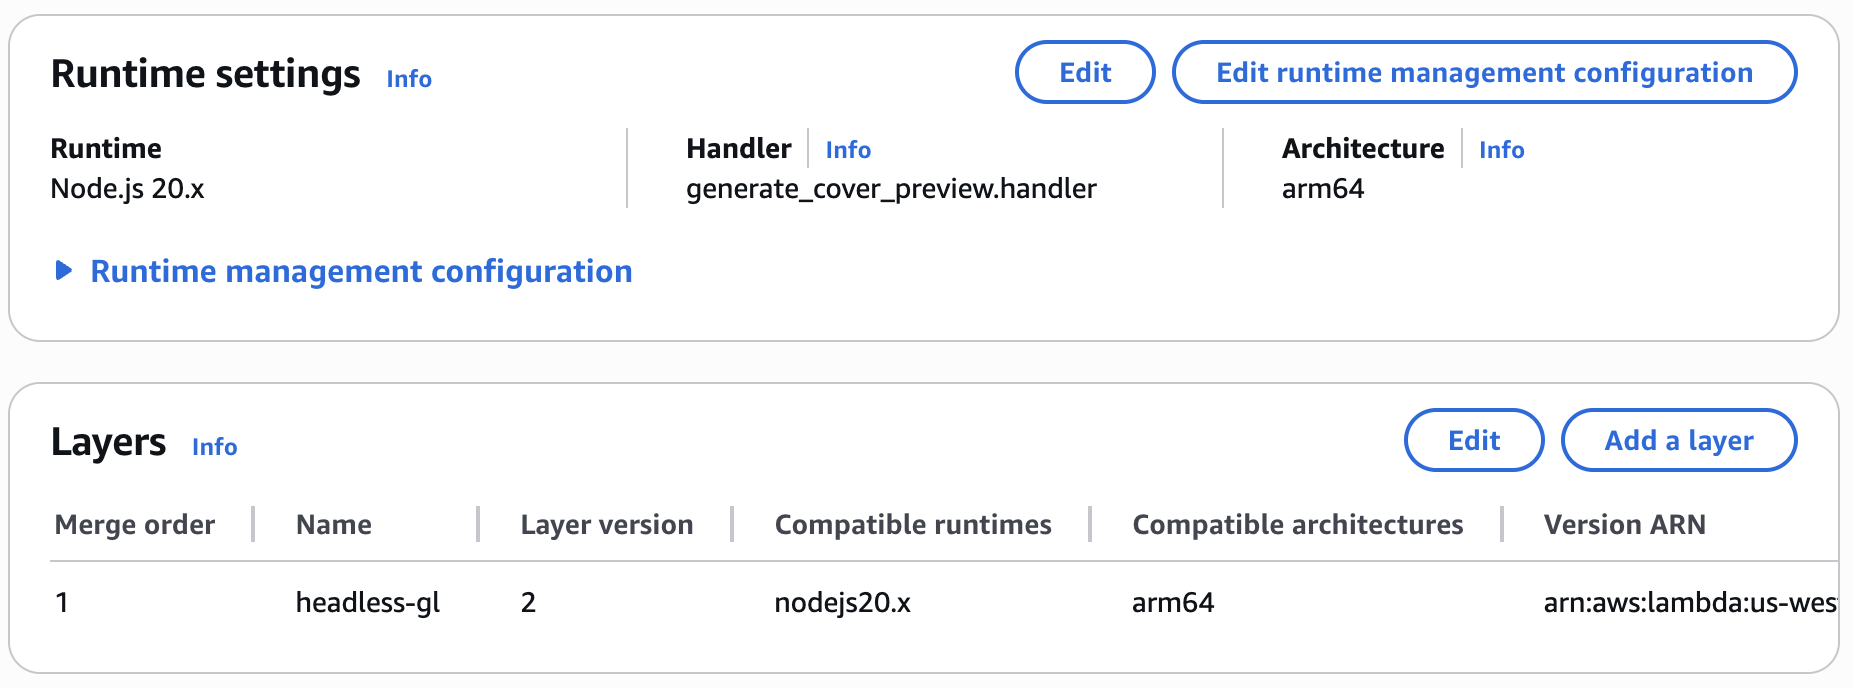Open Info link beside Runtime settings
This screenshot has height=688, width=1854.
409,79
